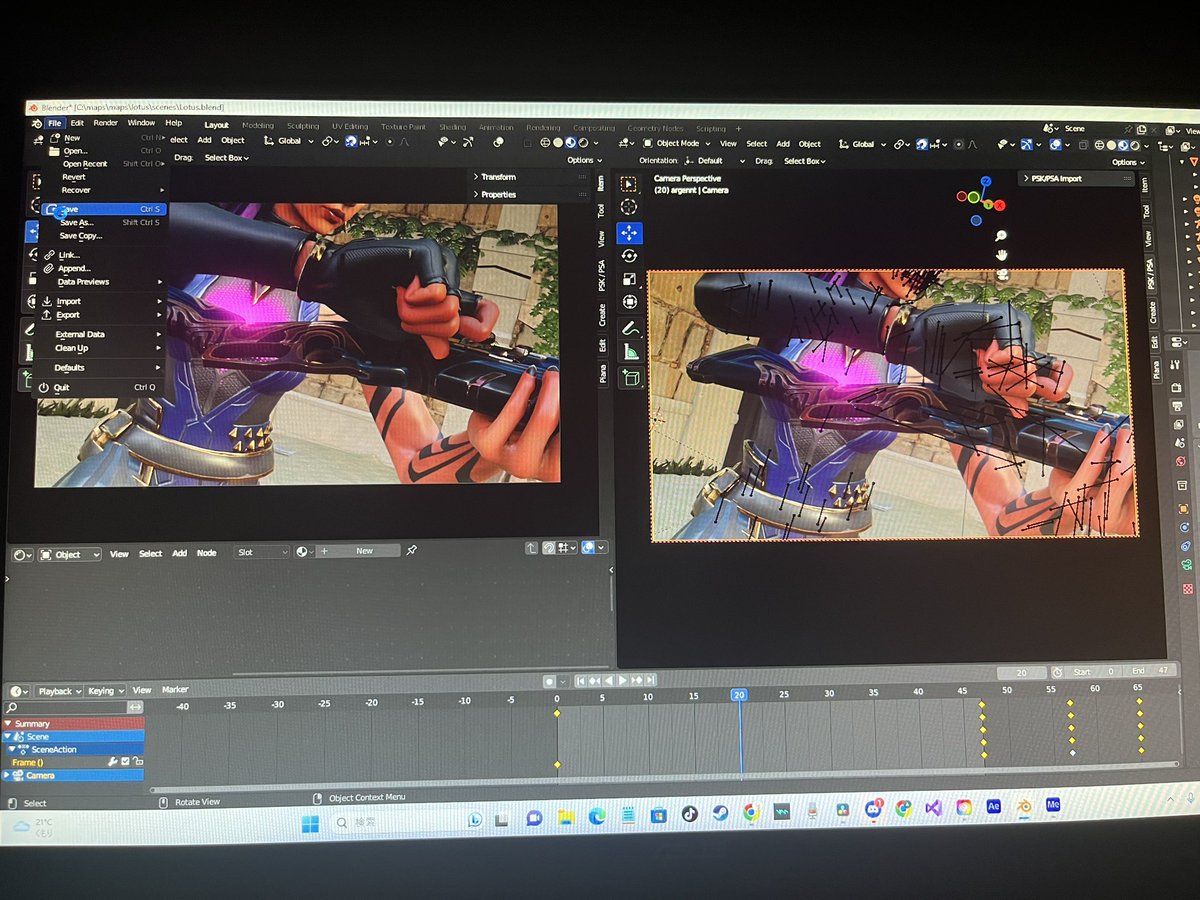Click the blue Z axis on navigation gizmo

point(985,181)
